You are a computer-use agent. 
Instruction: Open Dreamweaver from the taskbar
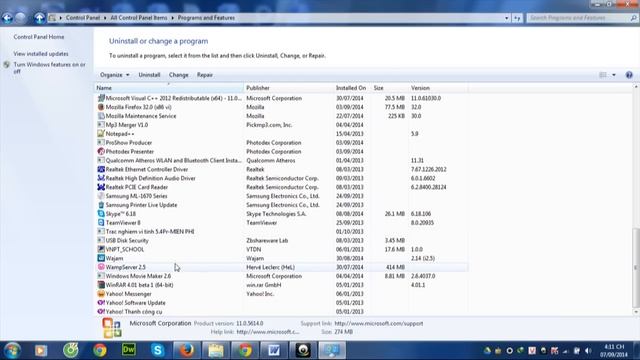tap(129, 350)
